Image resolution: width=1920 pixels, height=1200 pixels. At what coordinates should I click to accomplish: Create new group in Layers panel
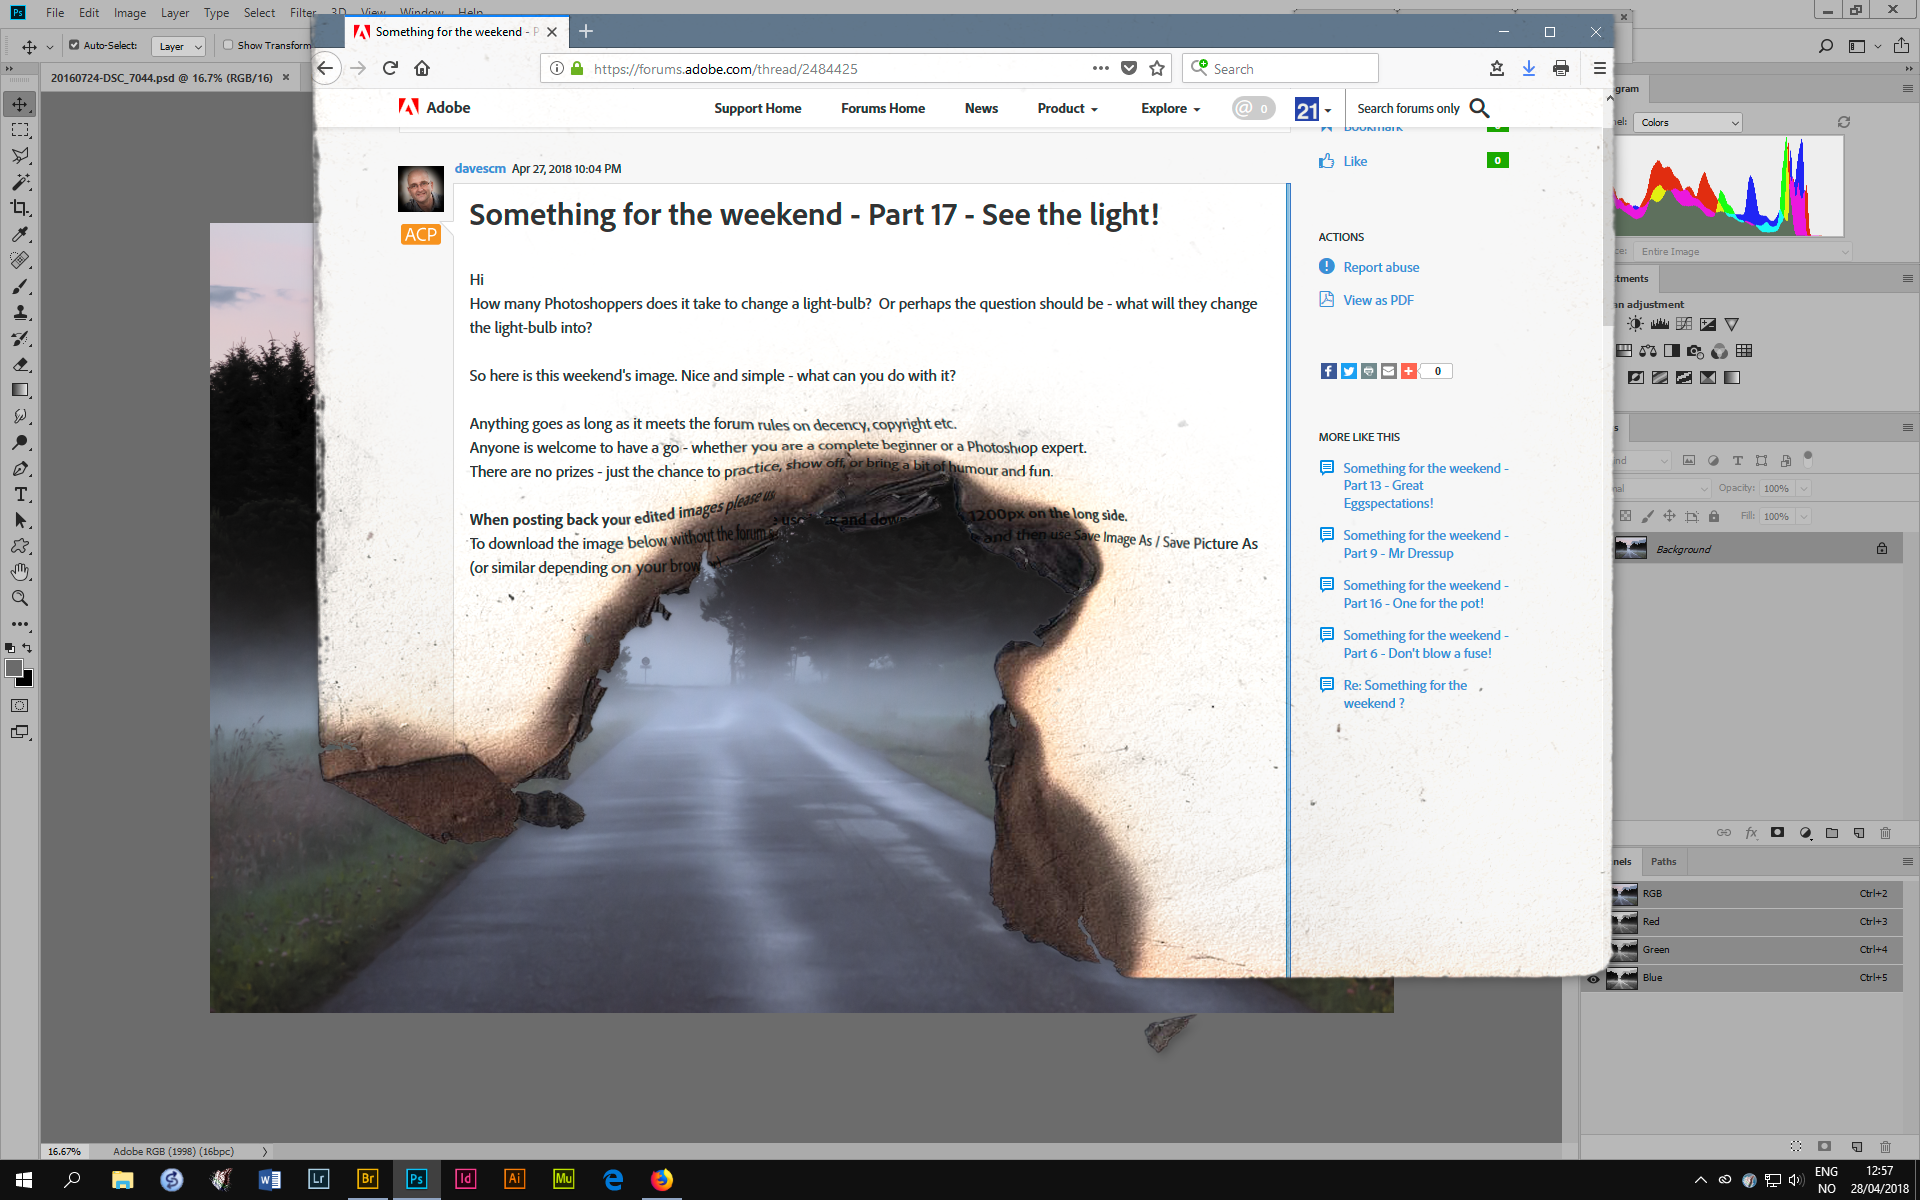point(1832,833)
